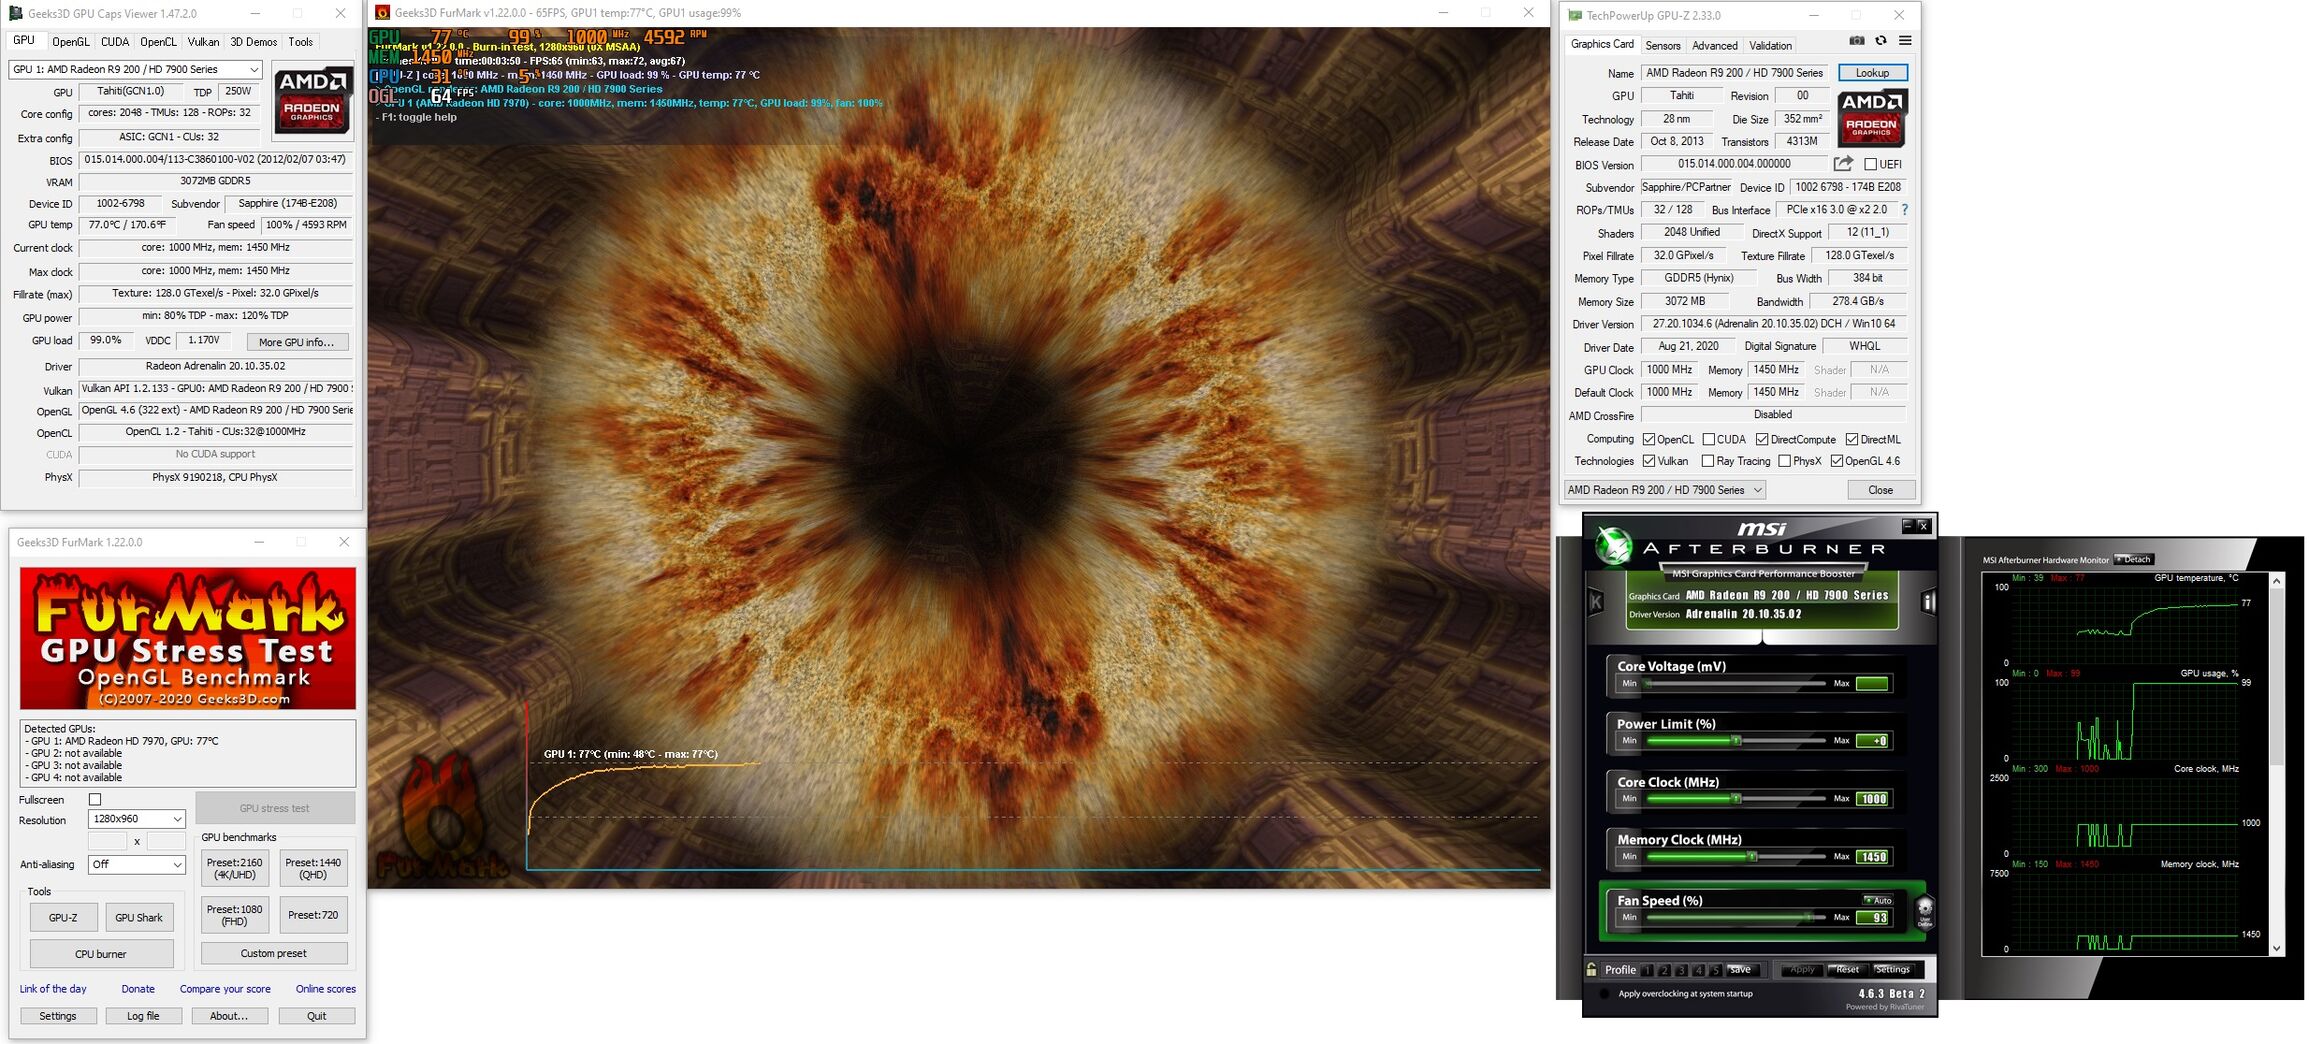Adjust the Core Clock slider in Afterburner
The width and height of the screenshot is (2309, 1044).
tap(1736, 799)
